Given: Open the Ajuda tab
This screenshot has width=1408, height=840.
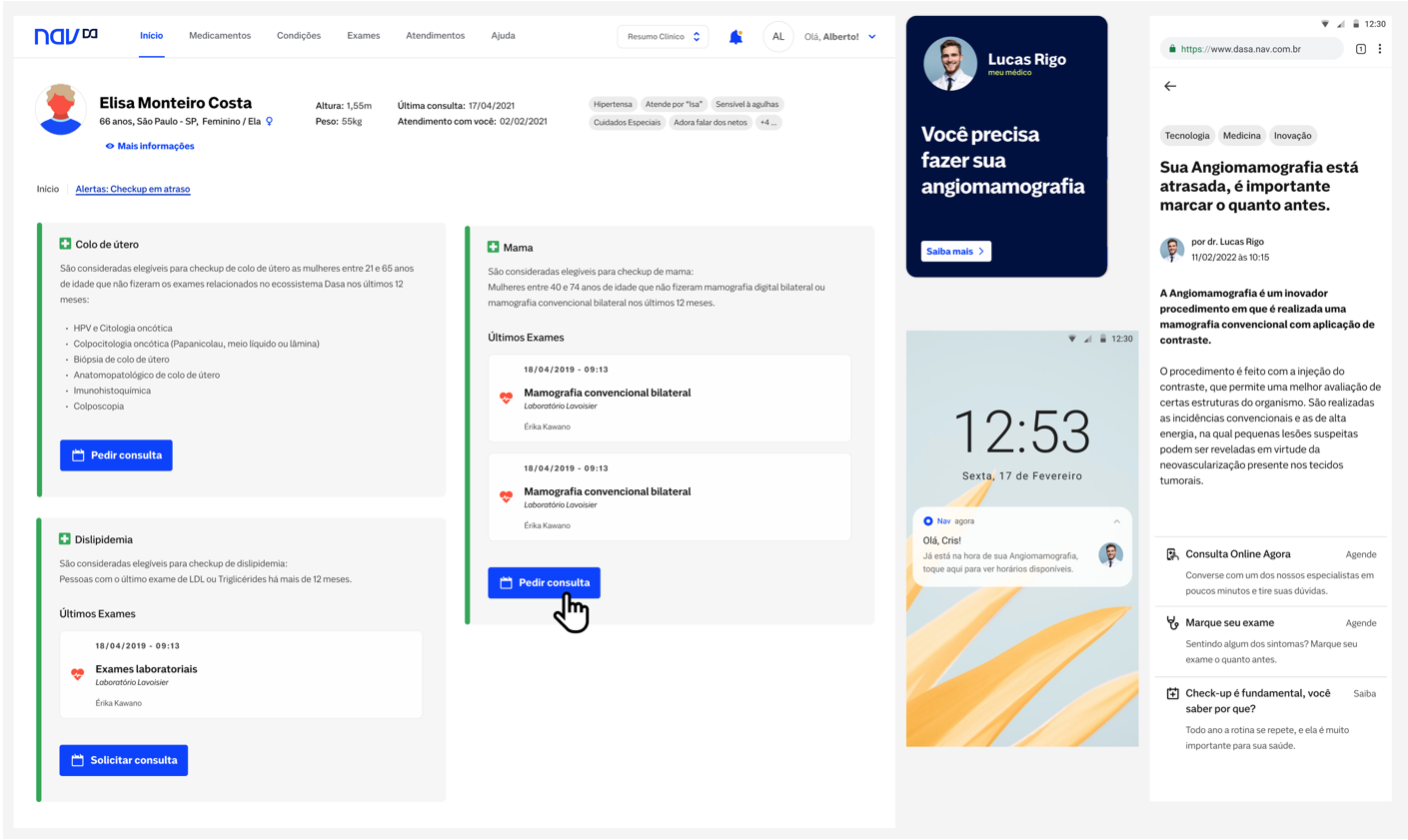Looking at the screenshot, I should tap(503, 36).
